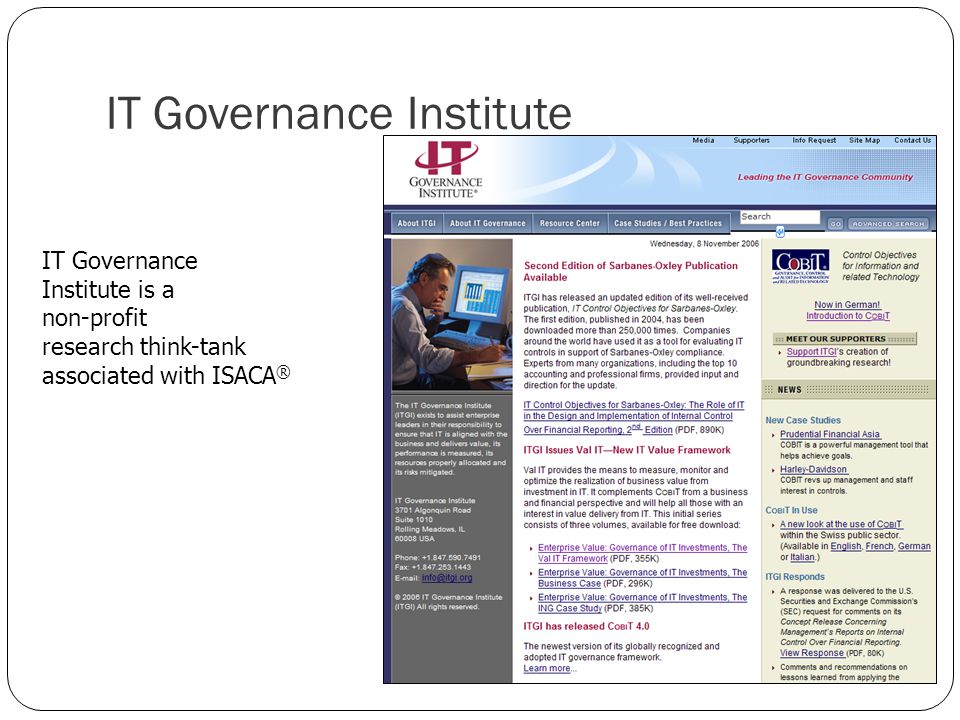The height and width of the screenshot is (720, 960).
Task: Click the slide title 'IT Governance Institute'
Action: tap(339, 113)
